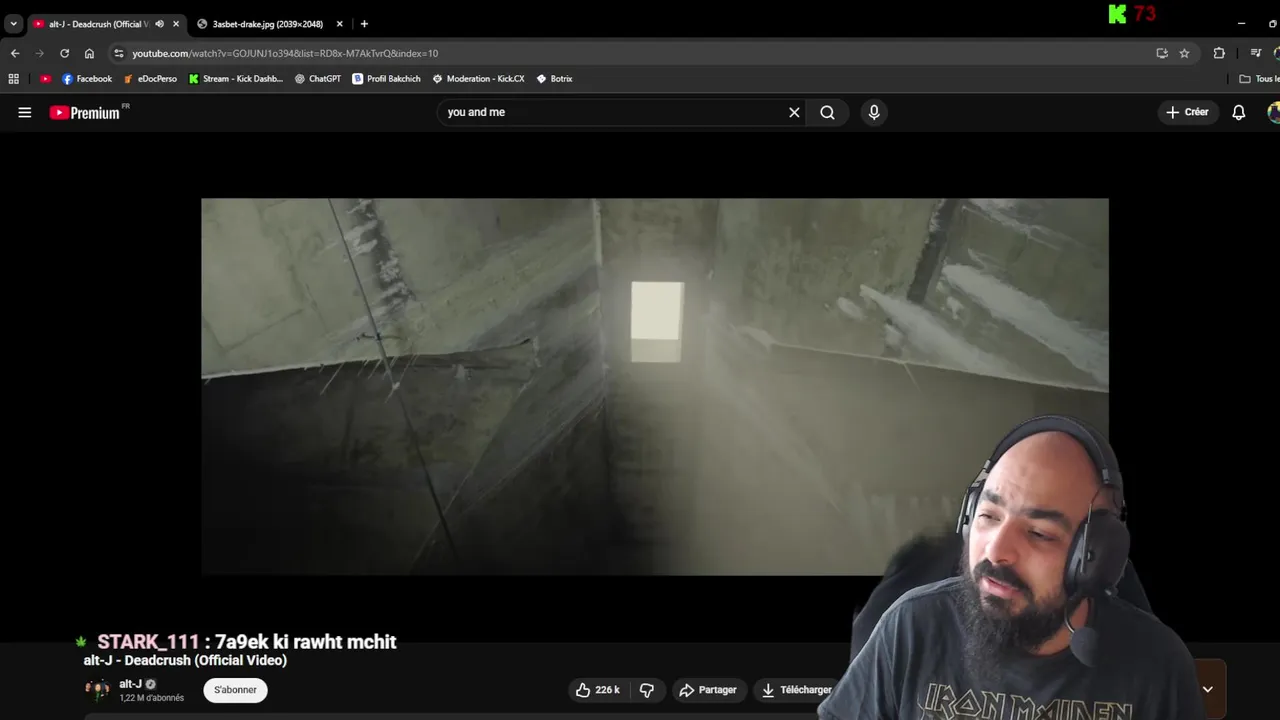
Task: Bookmark this page with the star
Action: (x=1184, y=53)
